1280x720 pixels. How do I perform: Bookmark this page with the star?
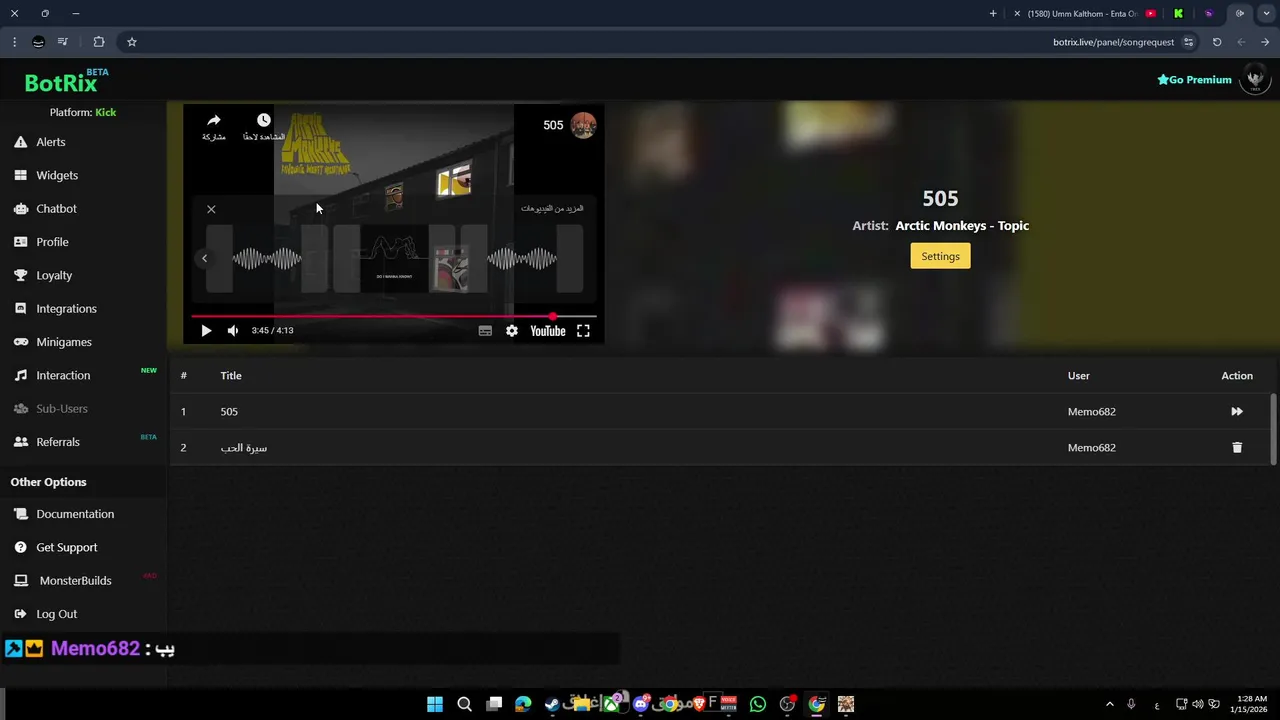[131, 42]
